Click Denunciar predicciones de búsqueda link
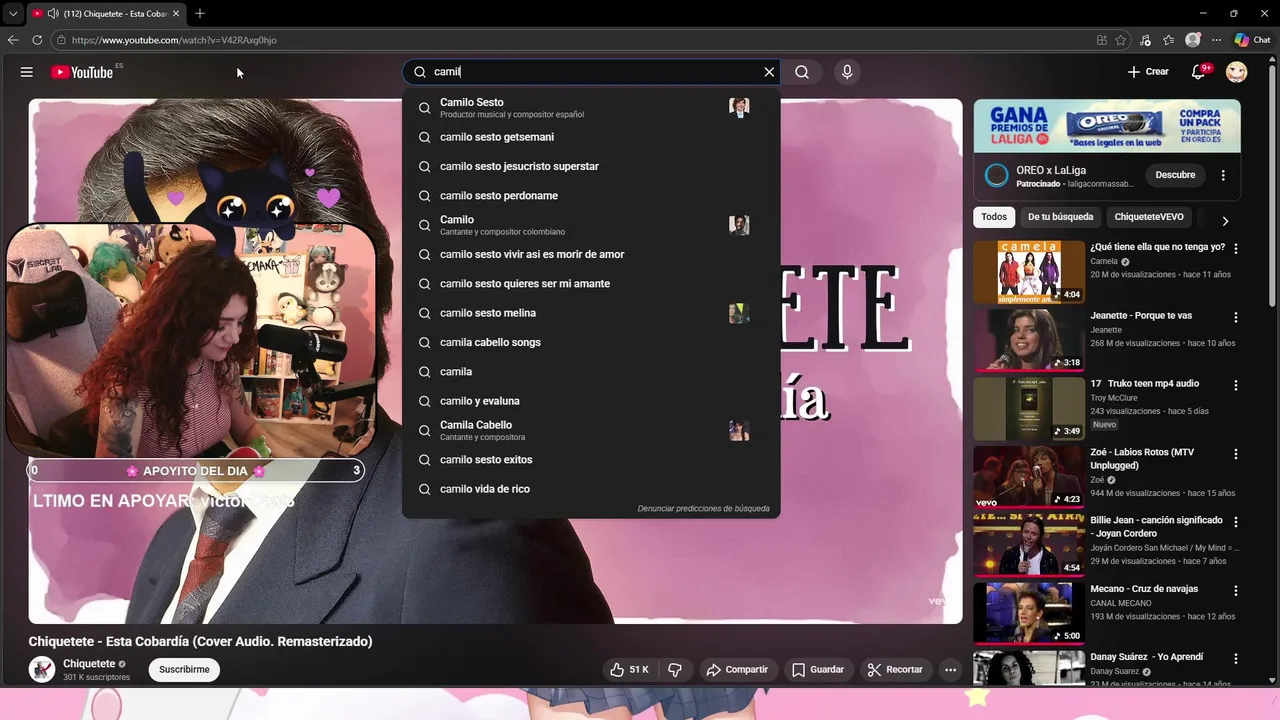1280x720 pixels. click(x=704, y=509)
